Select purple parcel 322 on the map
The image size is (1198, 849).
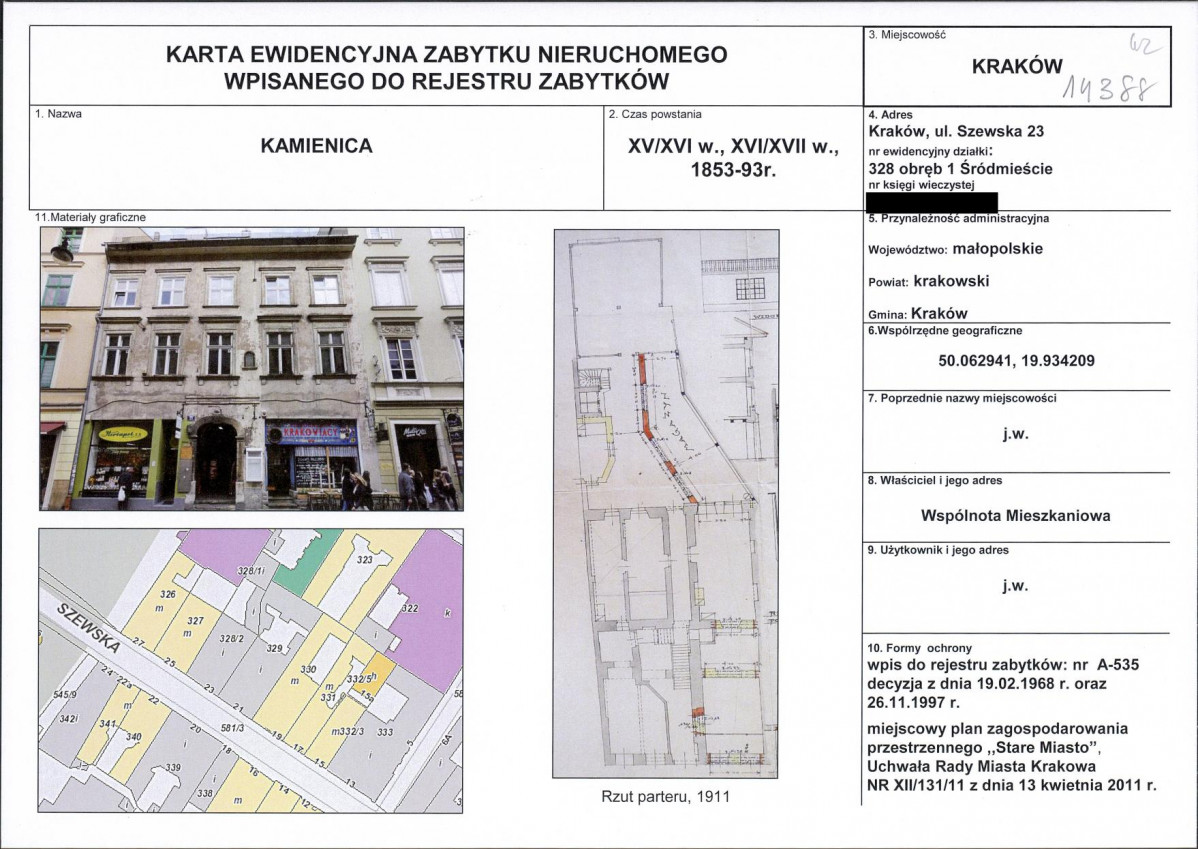pos(428,609)
